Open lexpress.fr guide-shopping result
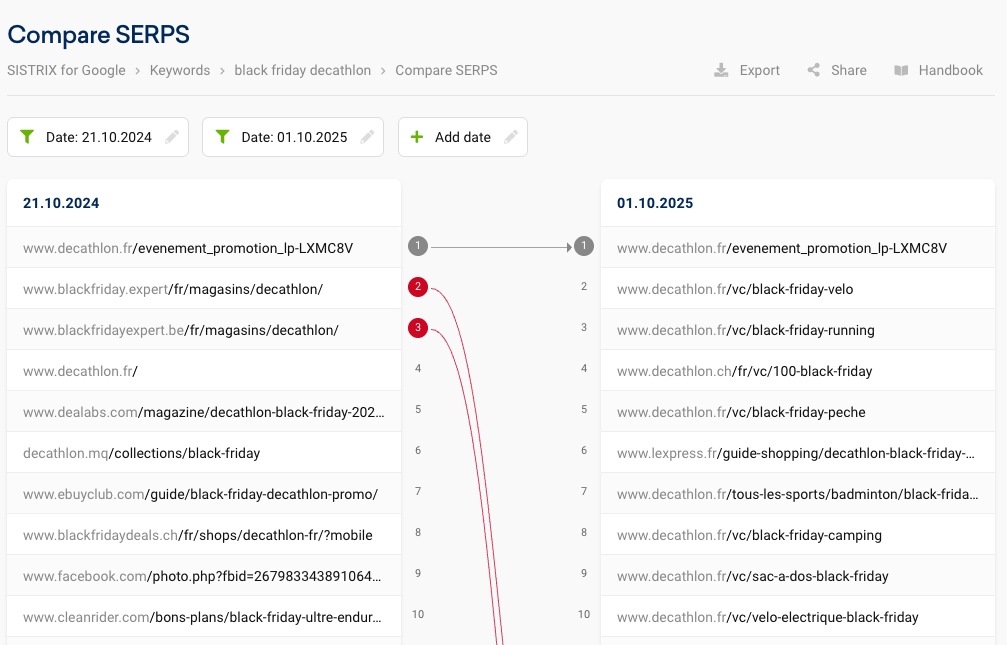This screenshot has width=1007, height=645. 795,453
